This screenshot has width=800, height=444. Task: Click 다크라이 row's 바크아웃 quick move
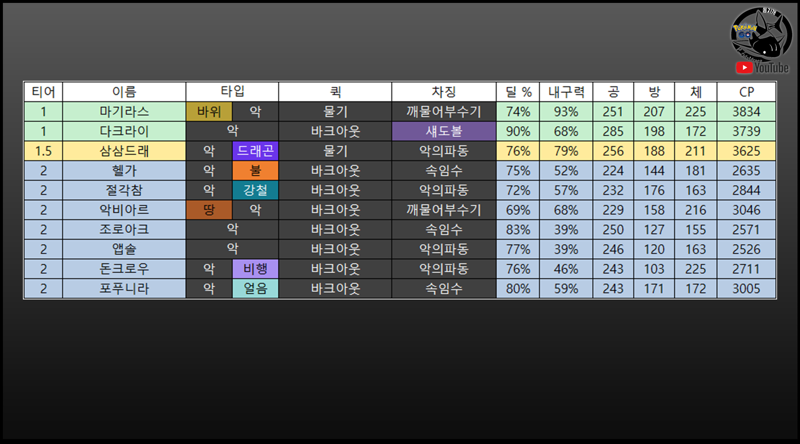coord(335,131)
